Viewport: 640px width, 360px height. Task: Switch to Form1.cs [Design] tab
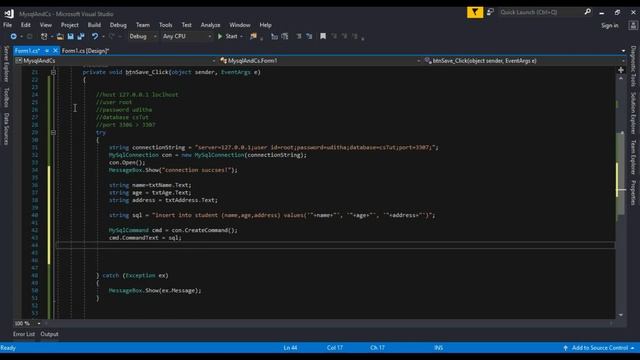85,51
